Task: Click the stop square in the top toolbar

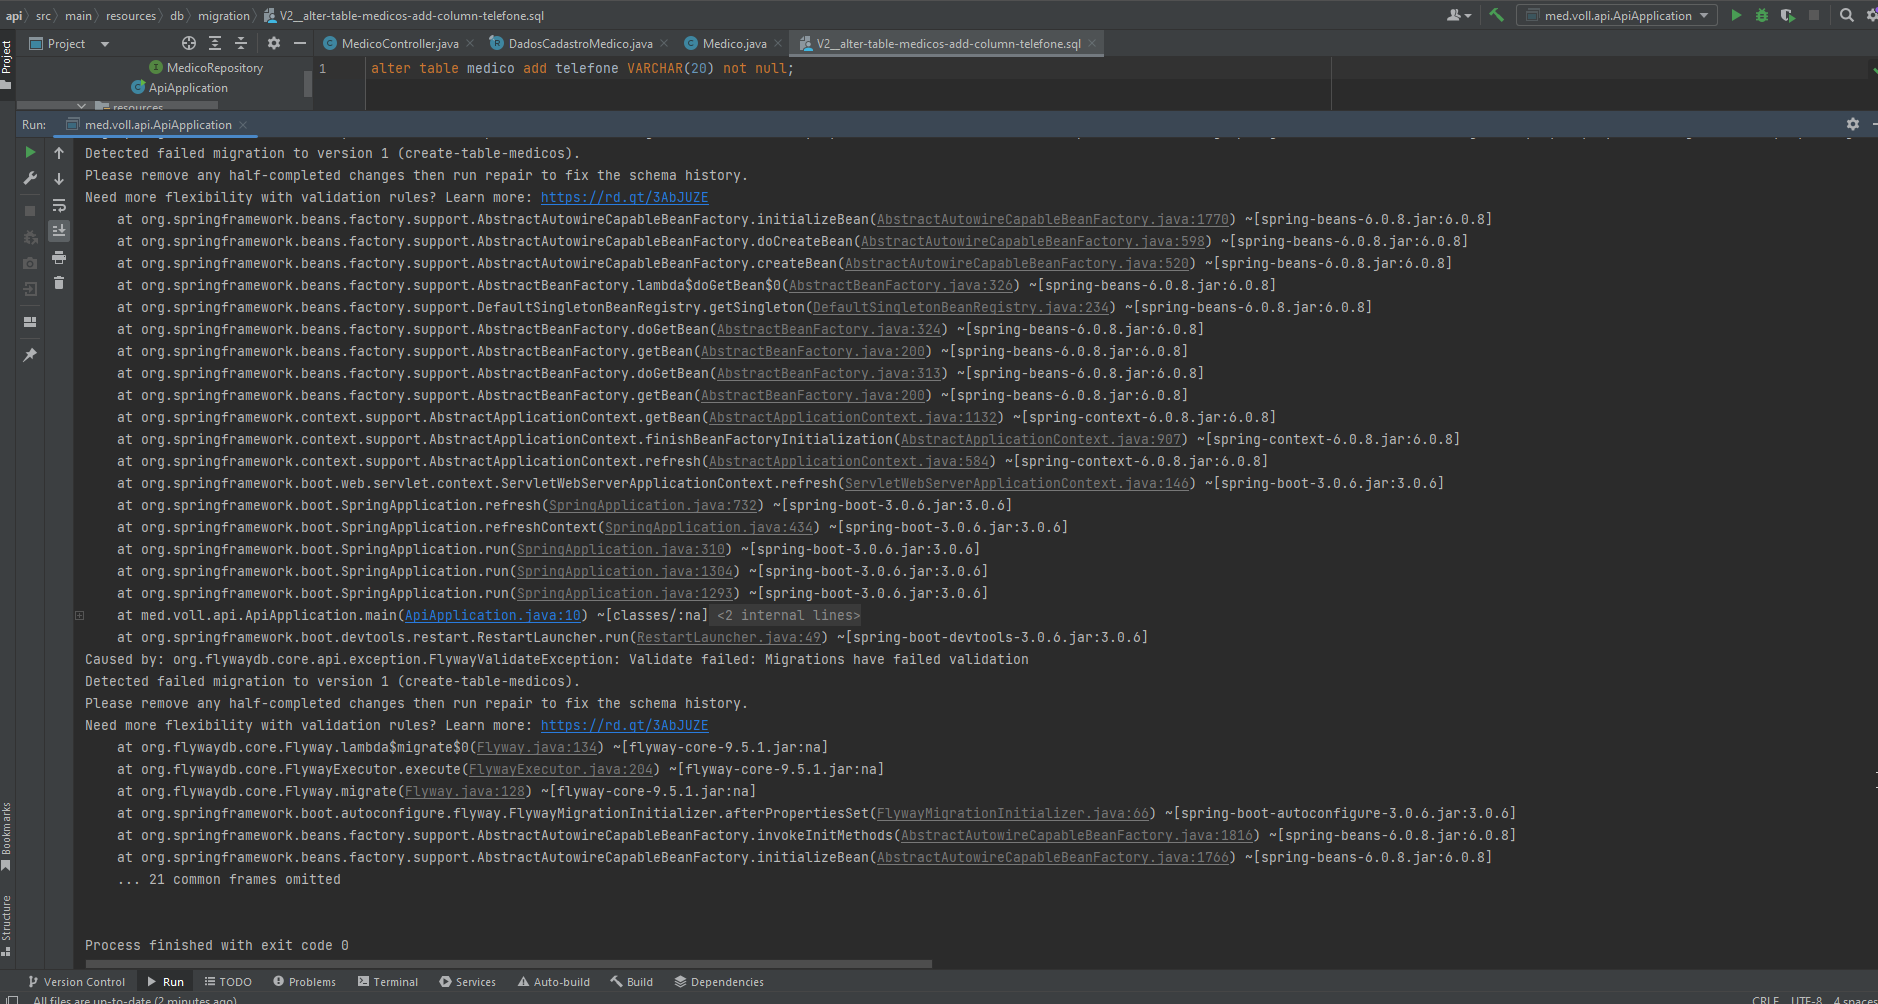Action: click(x=1814, y=15)
